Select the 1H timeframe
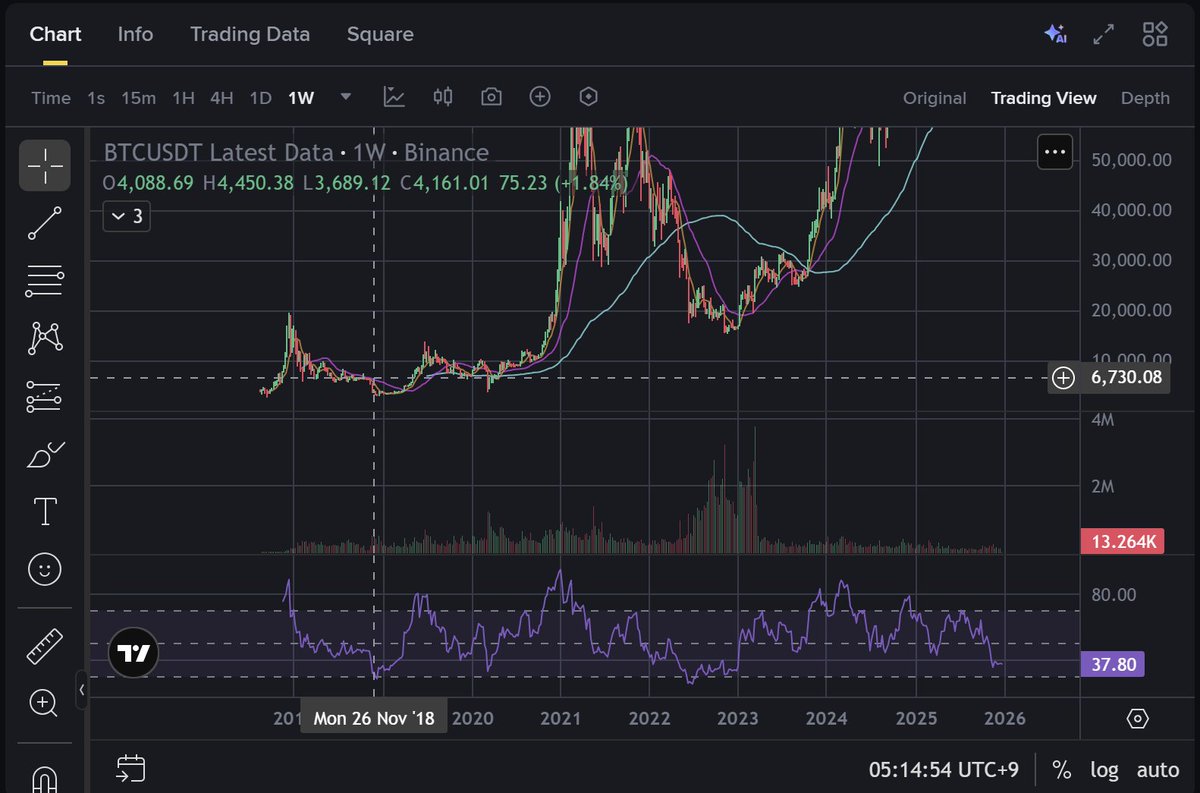The width and height of the screenshot is (1200, 793). 183,98
